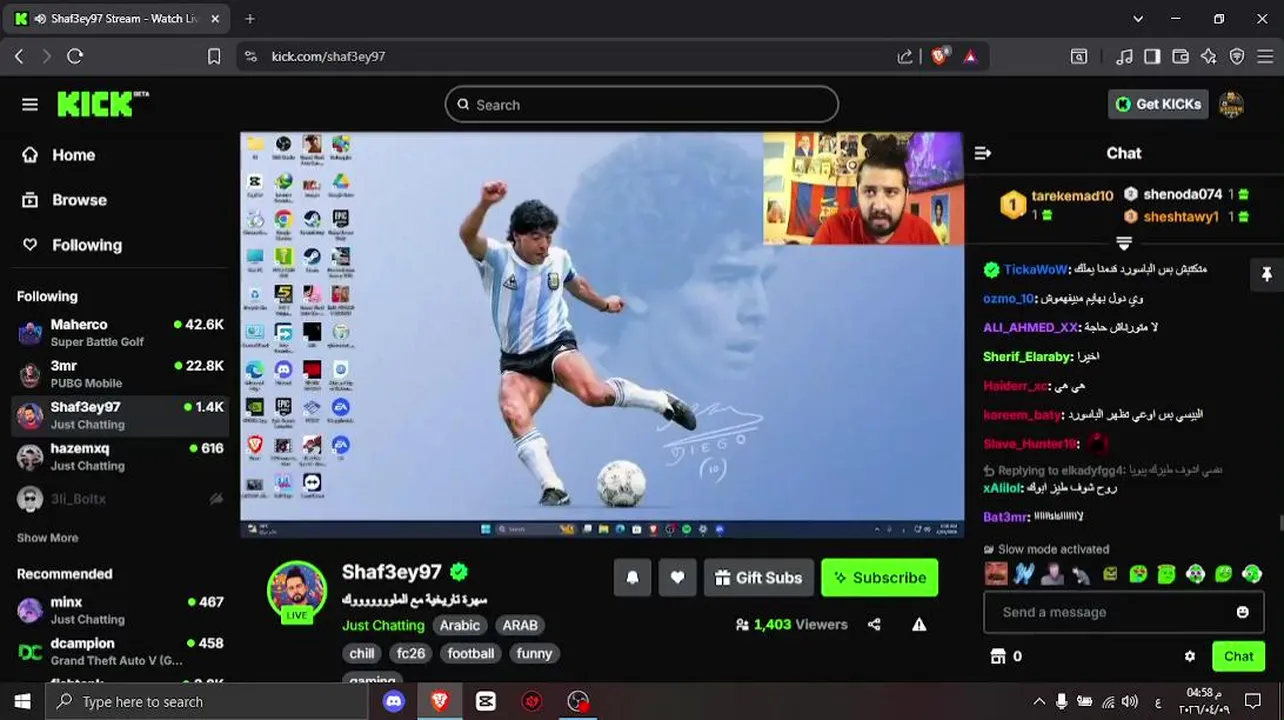Screen dimensions: 1284x720
Task: Select the fc26 tag
Action: coord(411,653)
